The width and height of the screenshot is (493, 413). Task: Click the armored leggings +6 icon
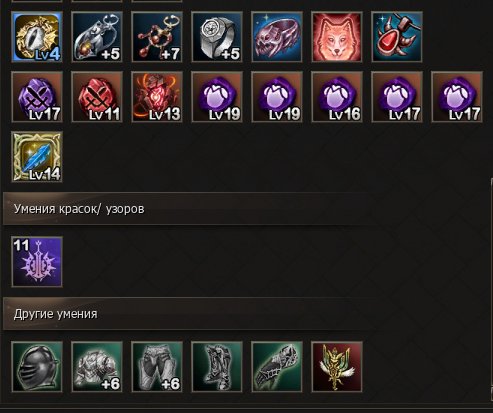tap(157, 367)
